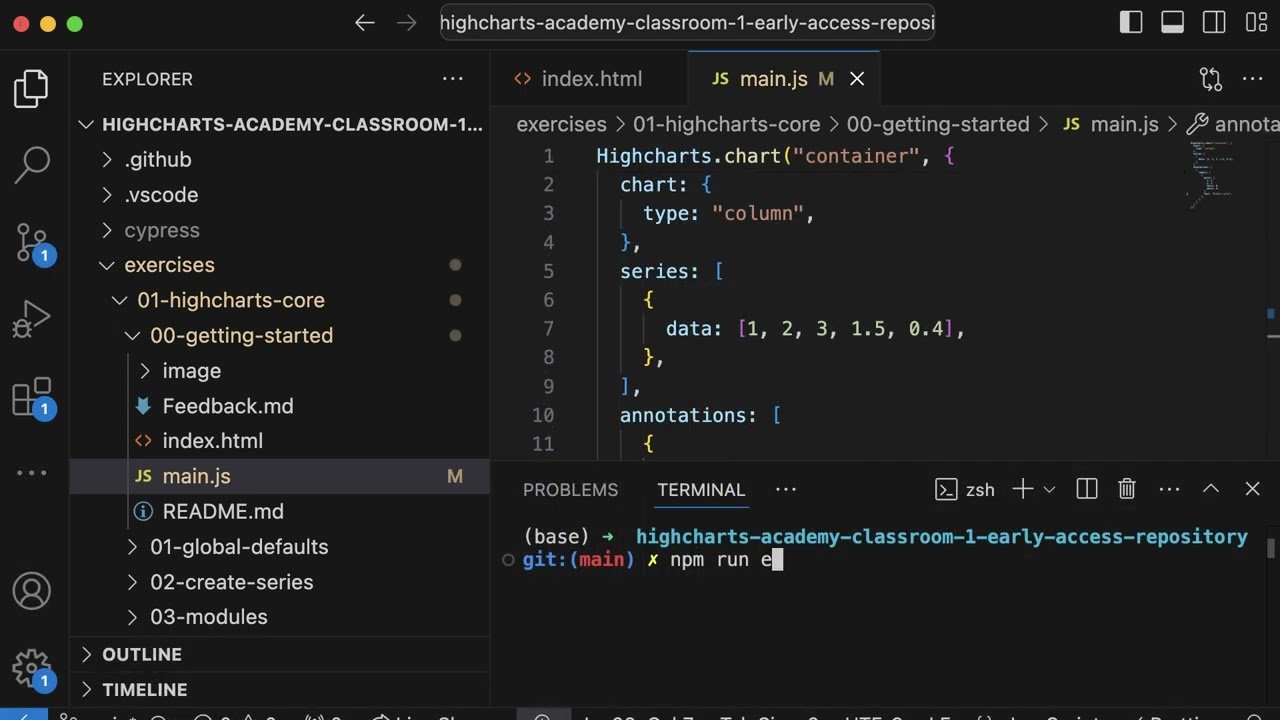Open the Explorer view in activity bar
This screenshot has width=1280, height=720.
click(32, 89)
